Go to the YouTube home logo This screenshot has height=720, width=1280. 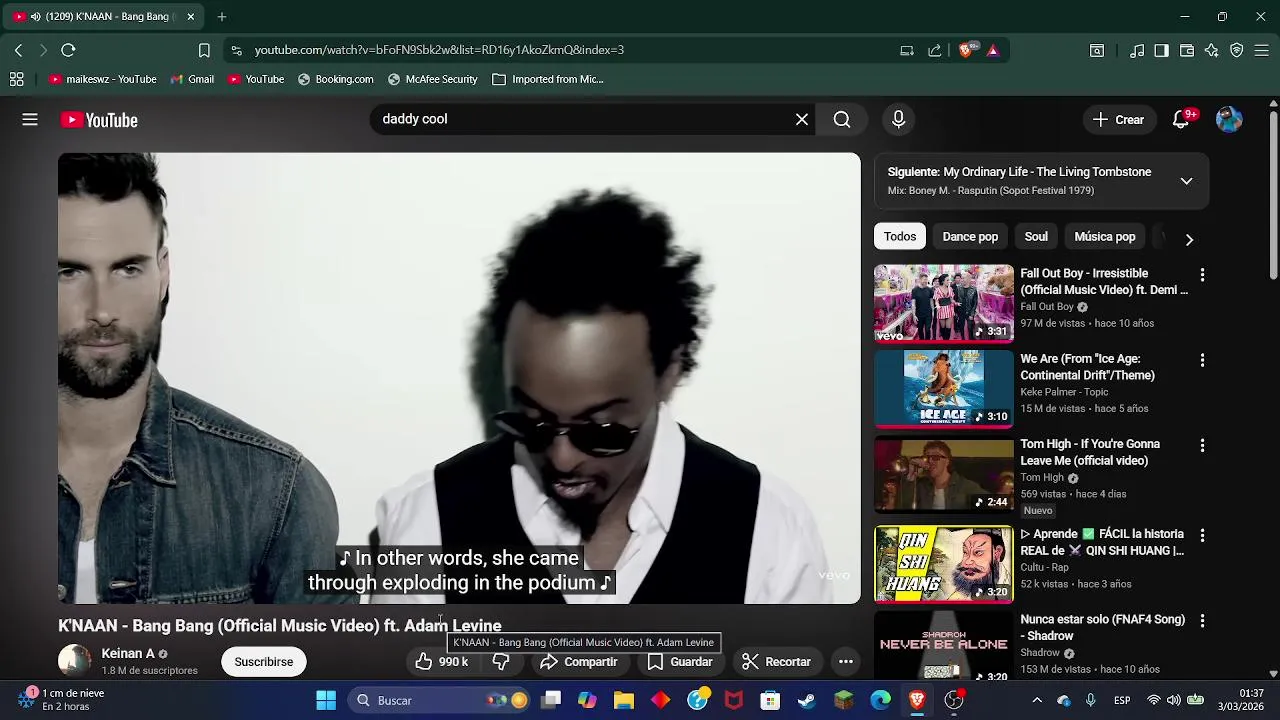coord(99,120)
